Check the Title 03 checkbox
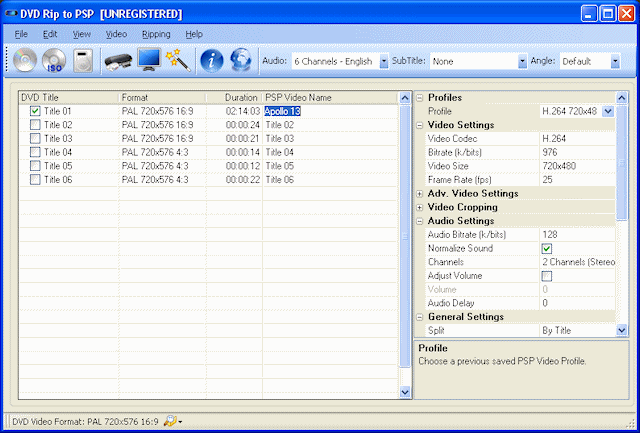 click(x=36, y=138)
